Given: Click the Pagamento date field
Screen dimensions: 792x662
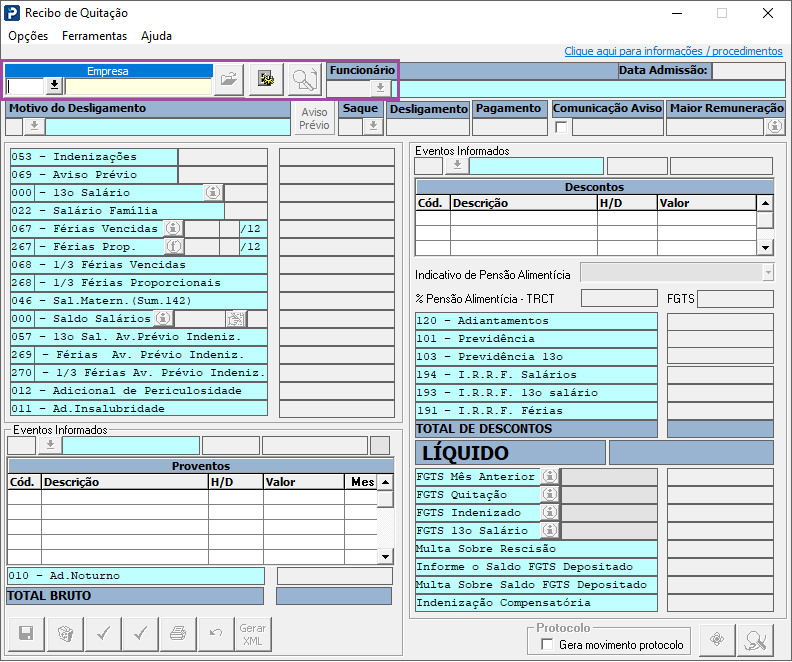Looking at the screenshot, I should (510, 127).
